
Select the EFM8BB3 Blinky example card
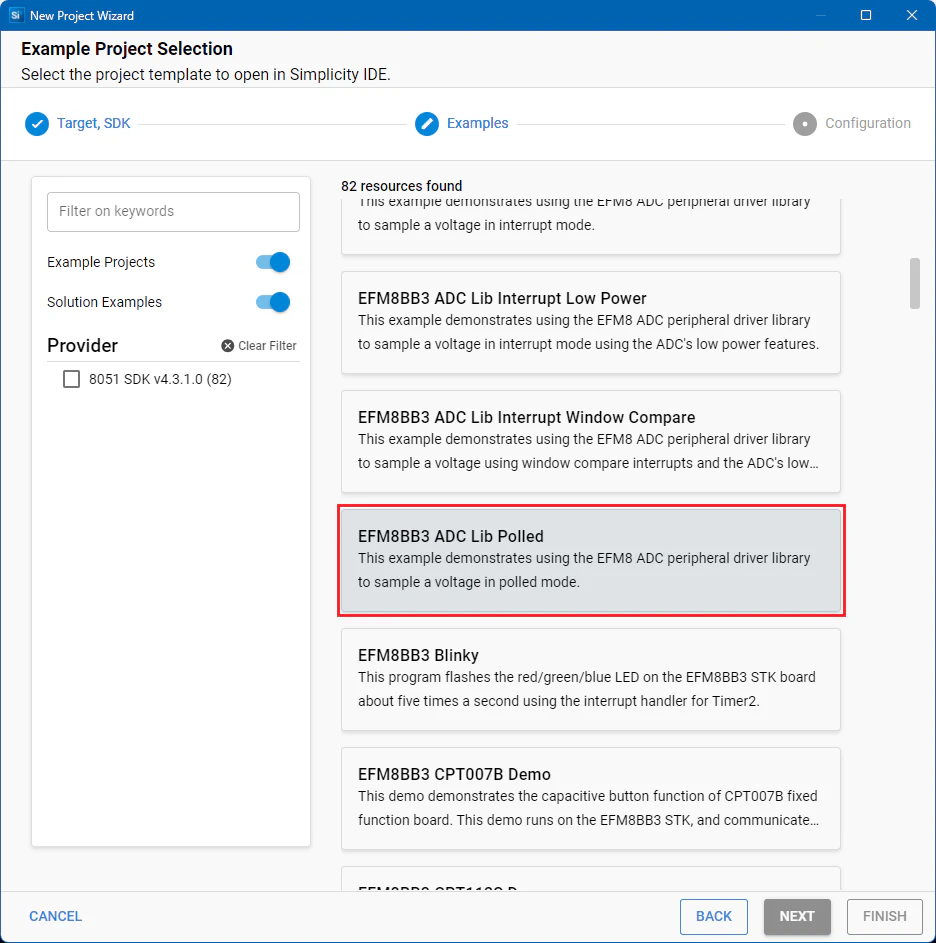pyautogui.click(x=590, y=680)
